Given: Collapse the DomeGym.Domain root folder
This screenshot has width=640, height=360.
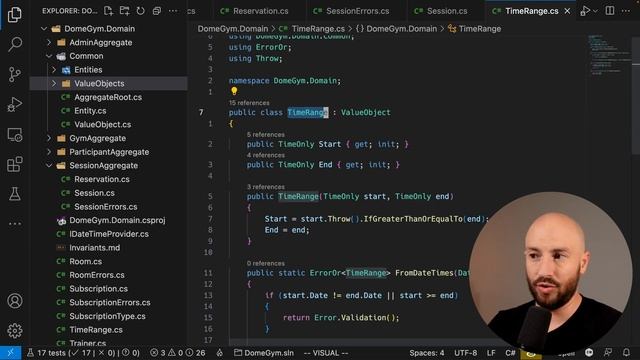Looking at the screenshot, I should coord(44,29).
